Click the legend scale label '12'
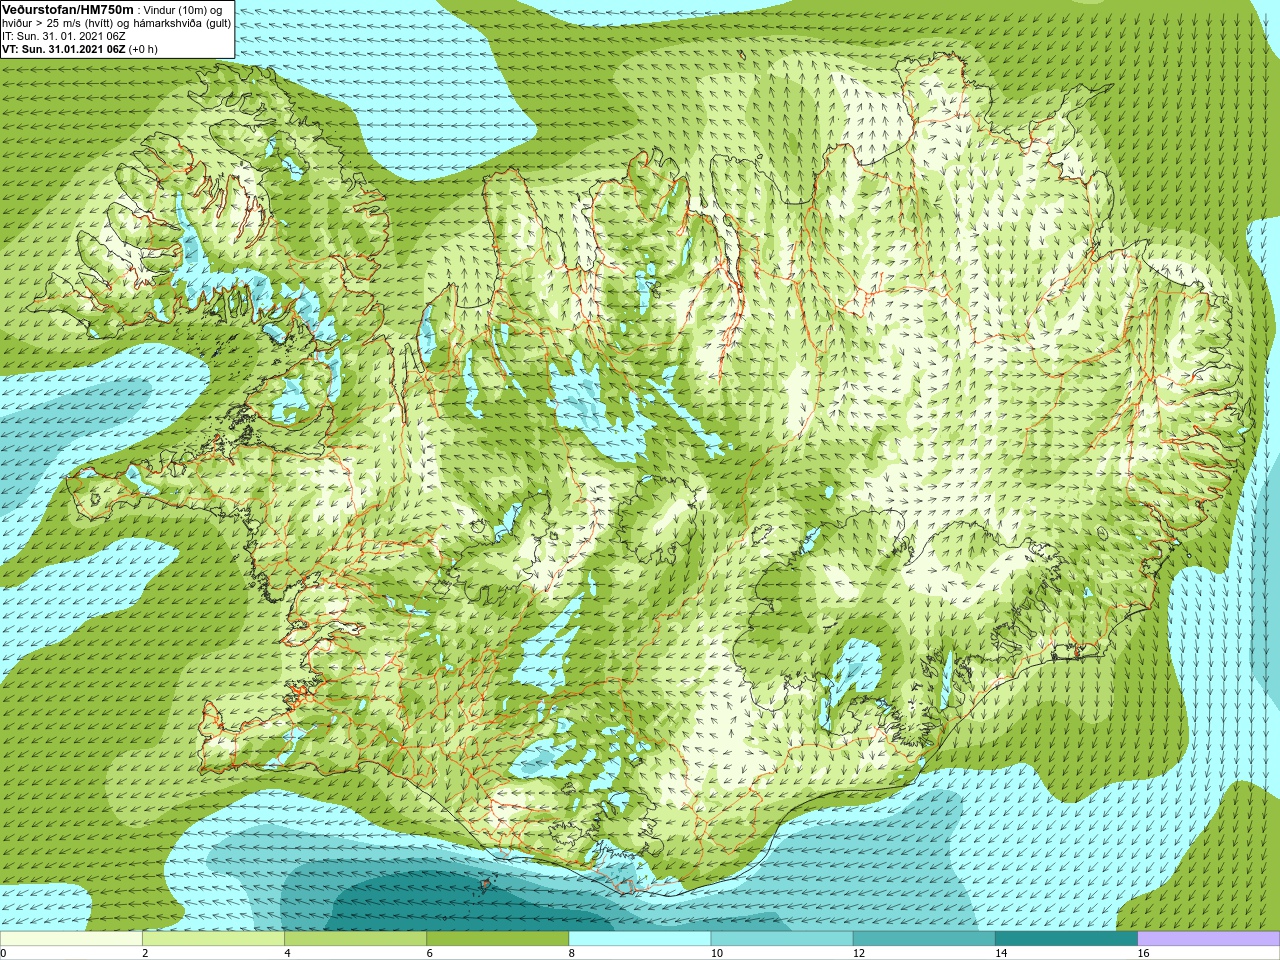 pos(858,954)
